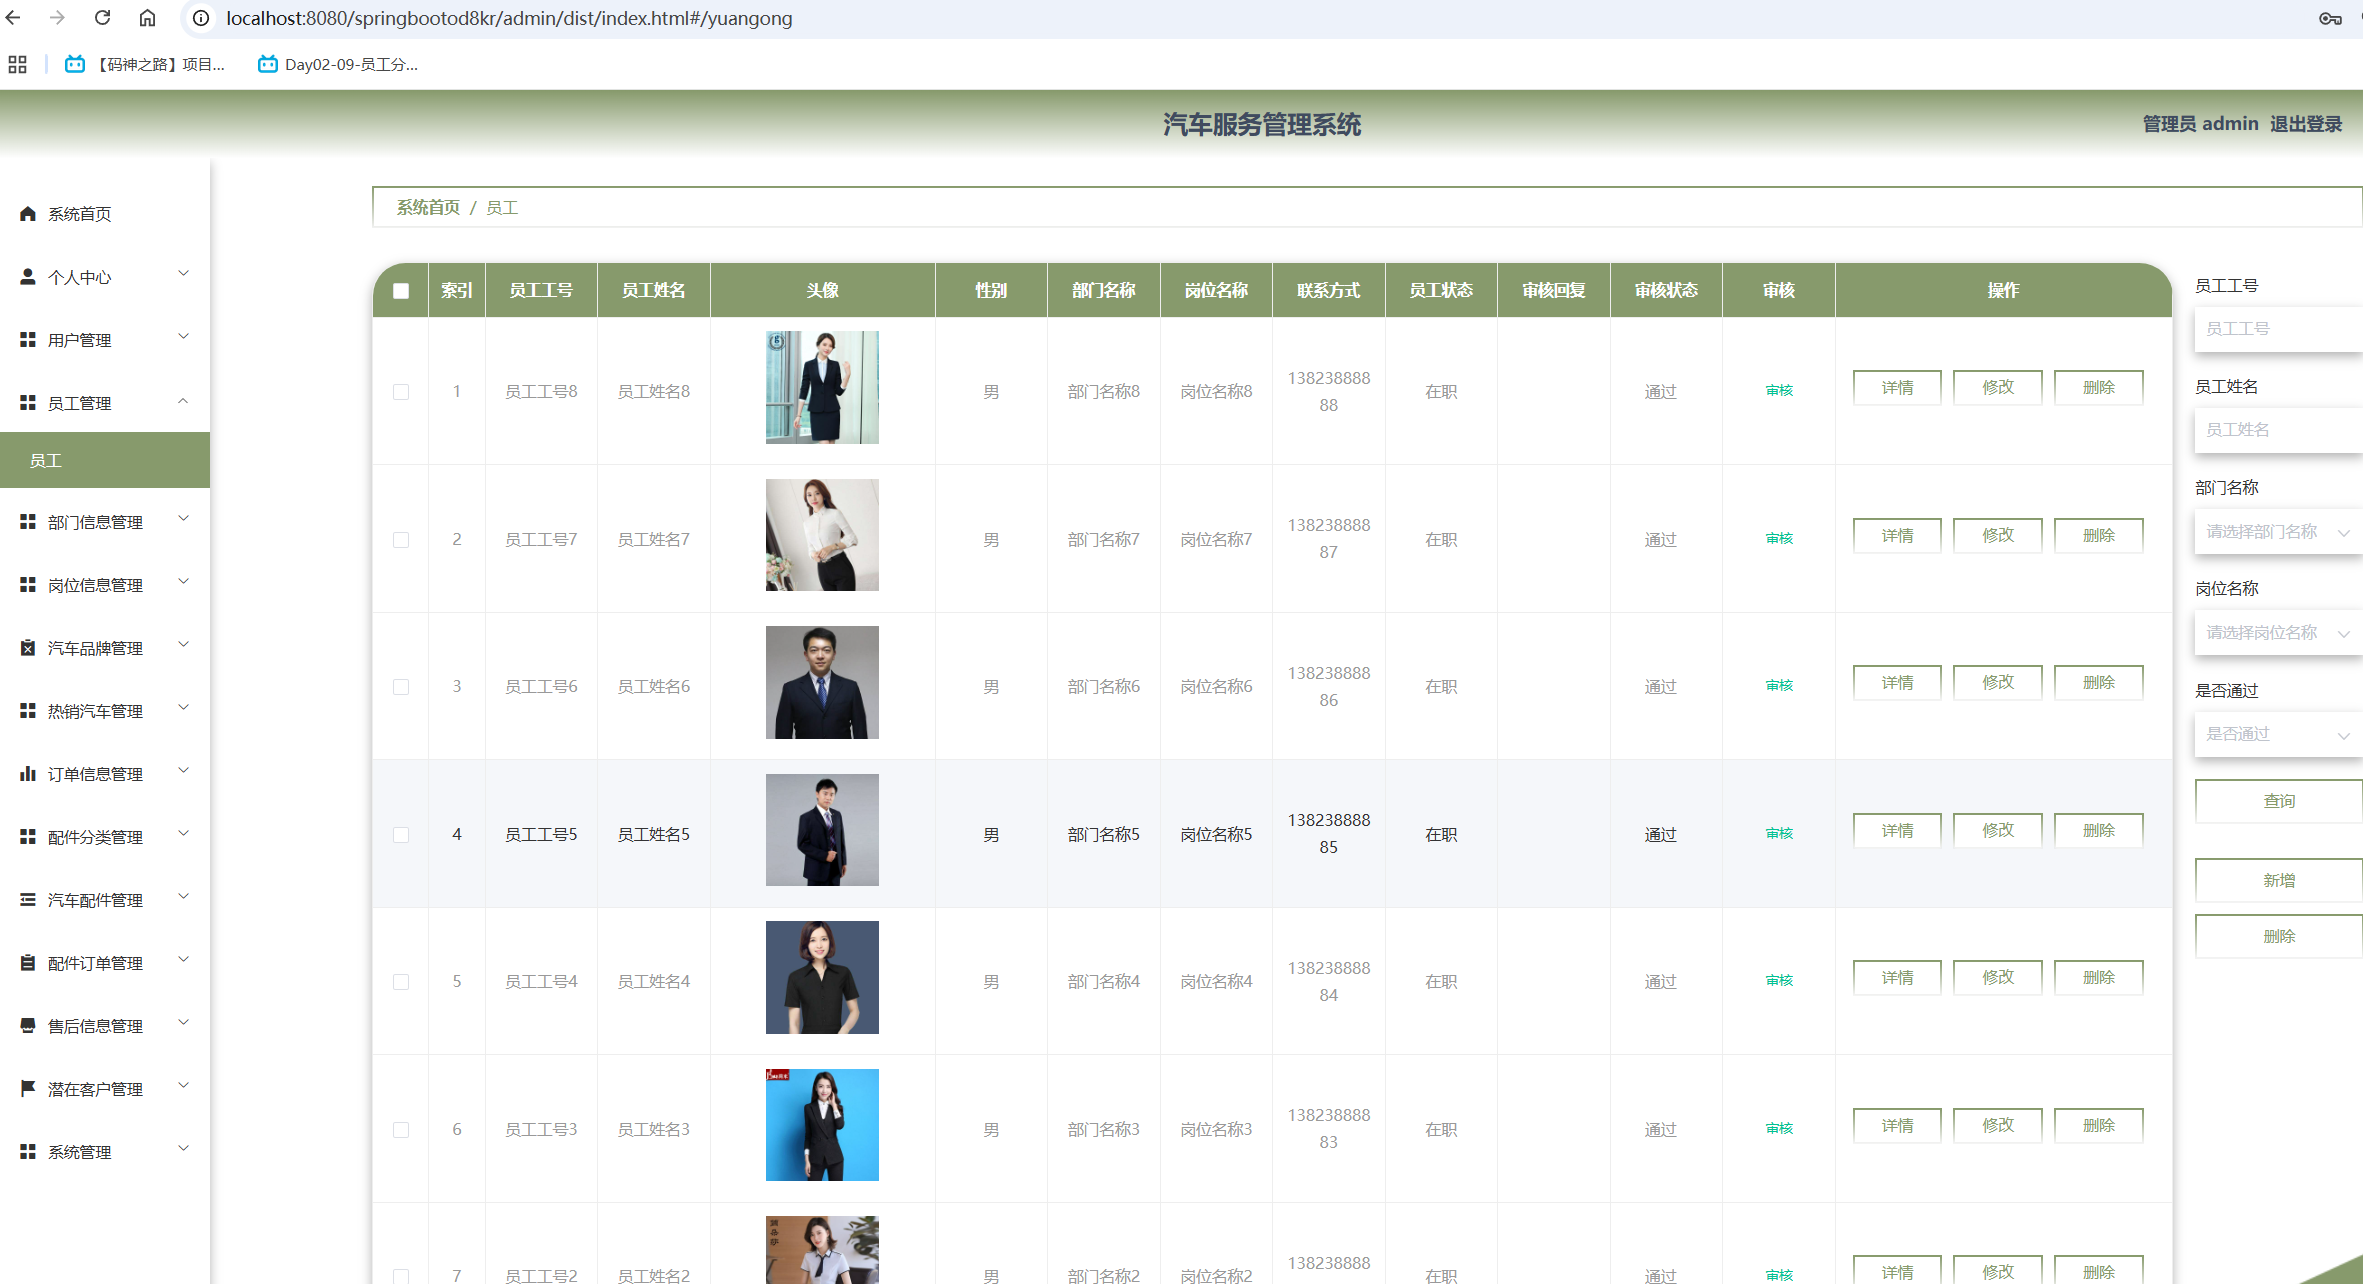This screenshot has width=2363, height=1284.
Task: Click the clipboard icon beside 汽车品牌管理
Action: click(x=28, y=647)
